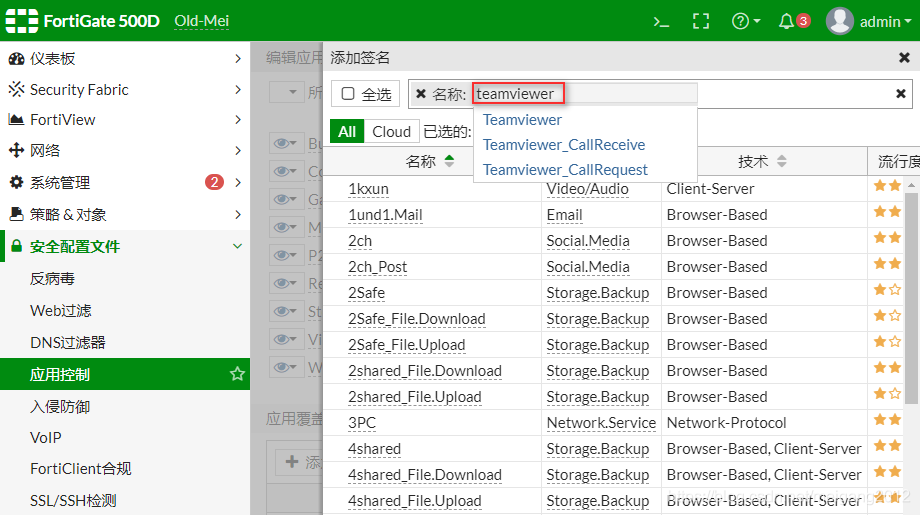Click the 策略 & 对象 icon
The image size is (920, 515).
pyautogui.click(x=16, y=214)
